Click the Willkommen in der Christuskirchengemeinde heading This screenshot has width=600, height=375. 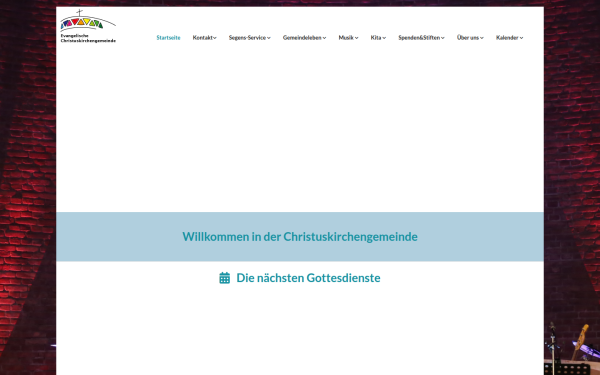tap(300, 237)
